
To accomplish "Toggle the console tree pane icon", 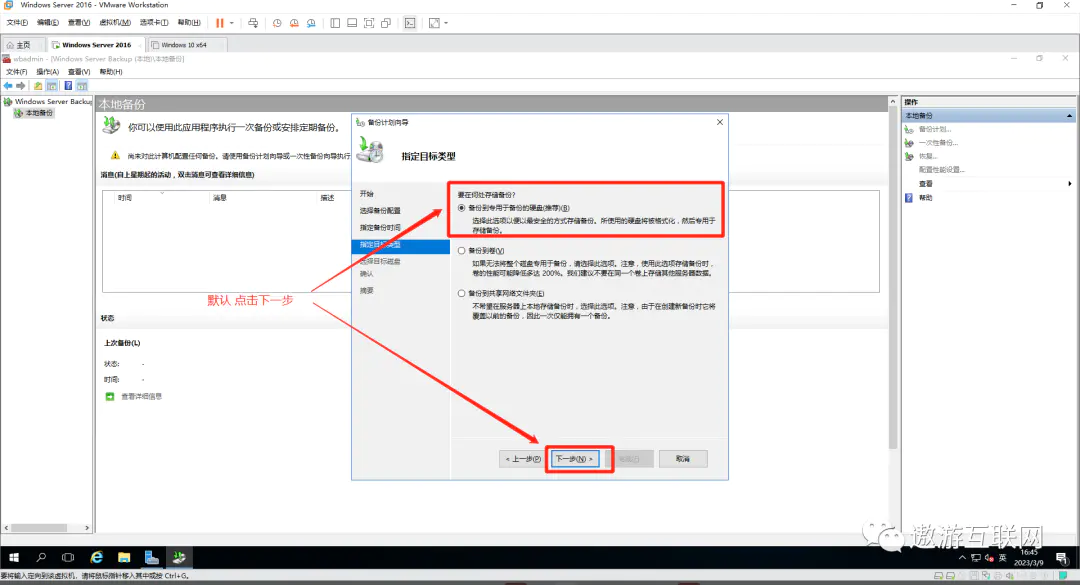I will [x=52, y=85].
